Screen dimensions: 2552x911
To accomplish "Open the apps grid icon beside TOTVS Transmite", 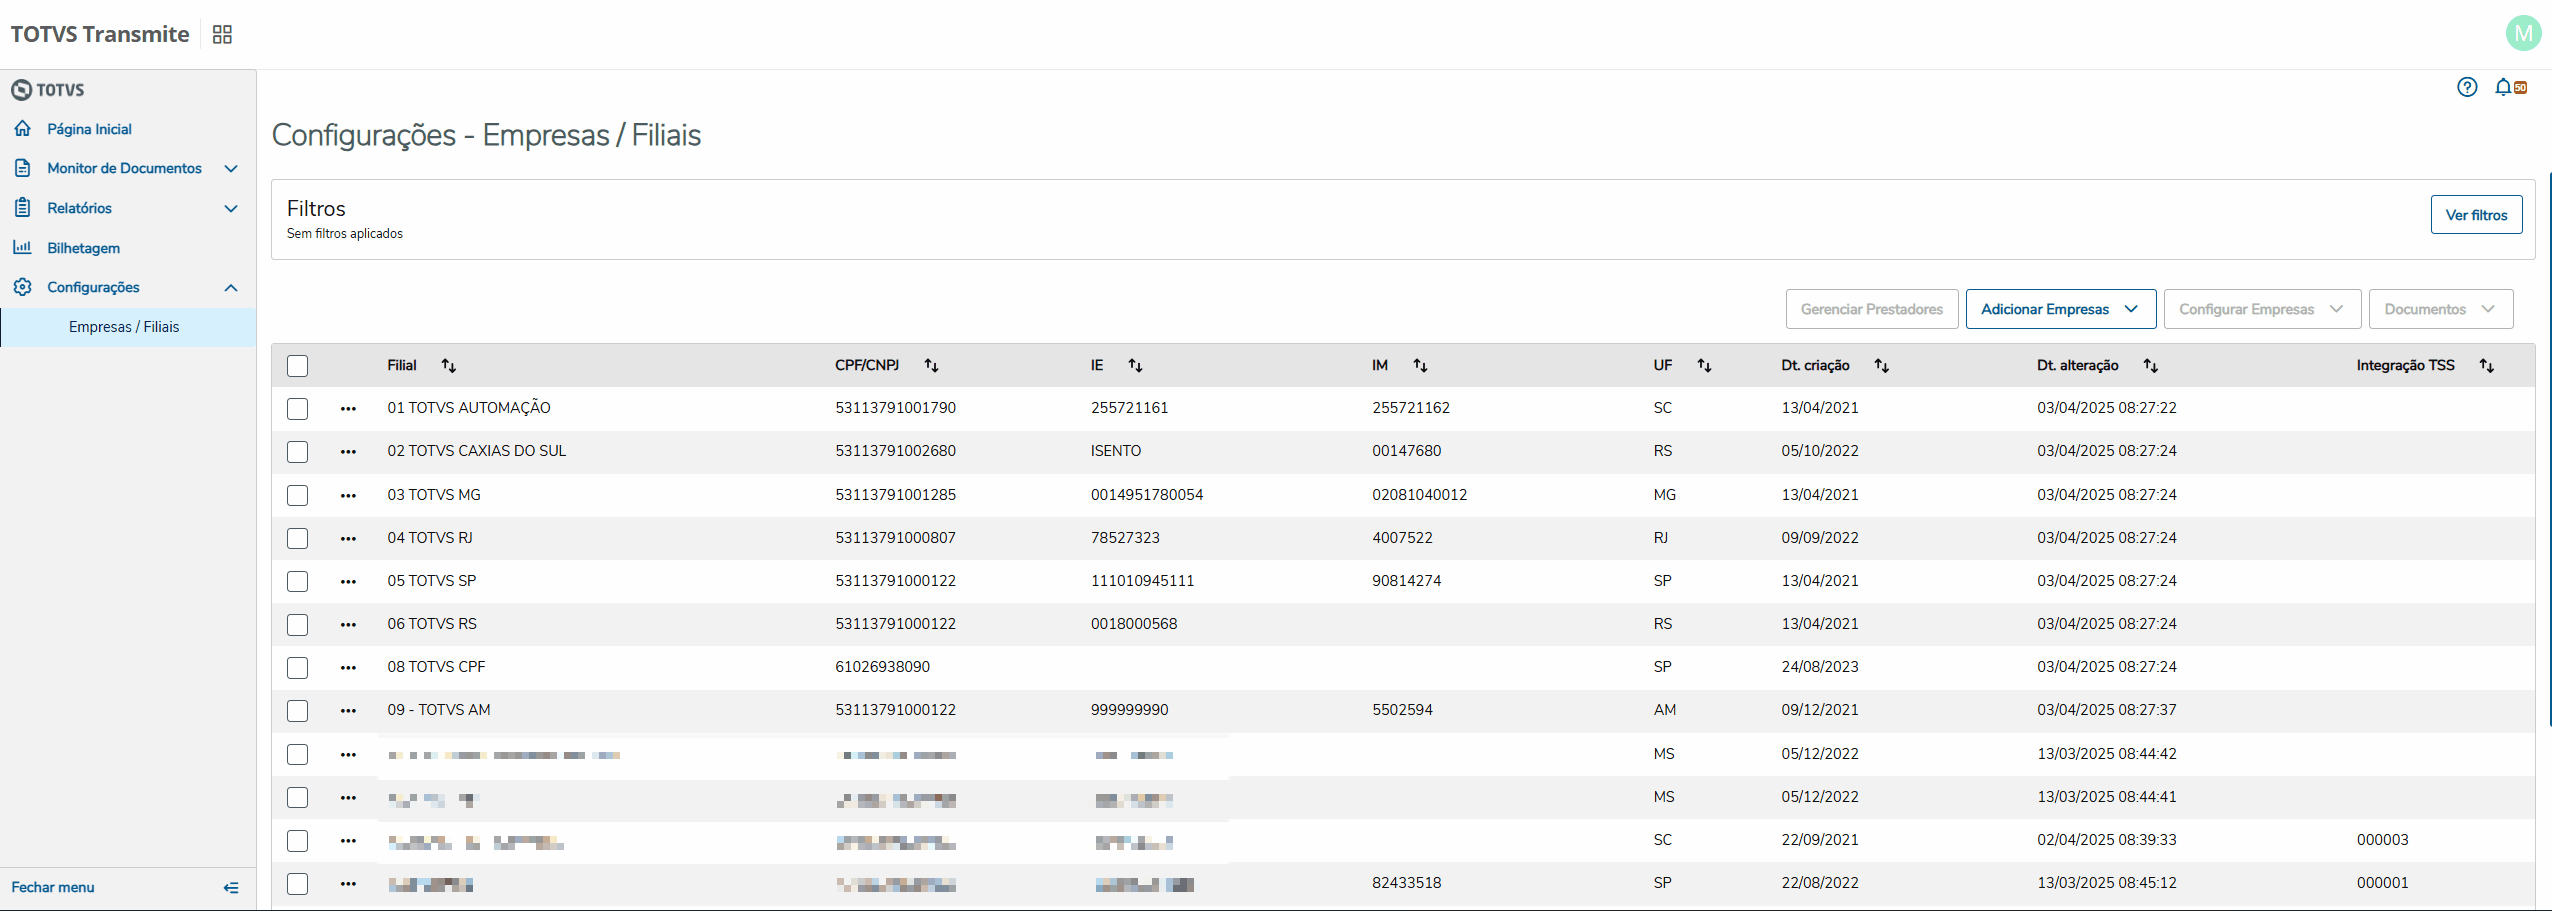I will (222, 35).
